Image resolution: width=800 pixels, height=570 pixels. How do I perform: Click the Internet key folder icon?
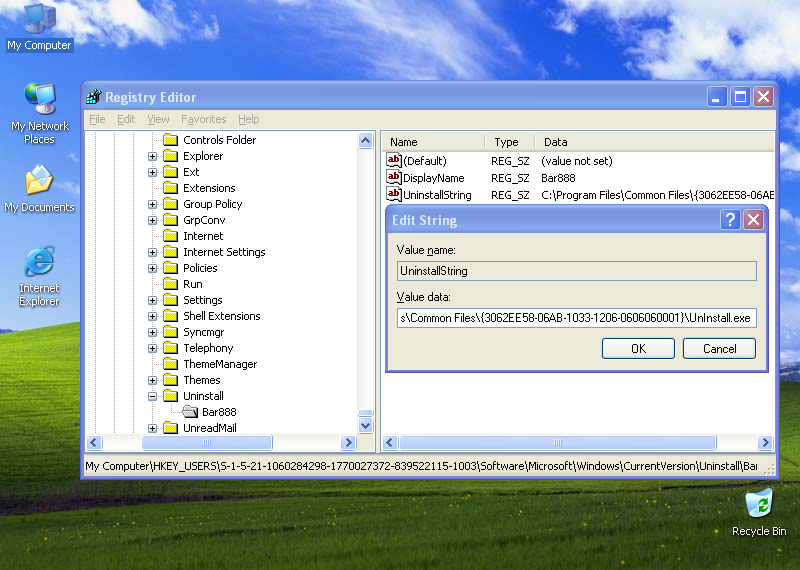coord(170,236)
